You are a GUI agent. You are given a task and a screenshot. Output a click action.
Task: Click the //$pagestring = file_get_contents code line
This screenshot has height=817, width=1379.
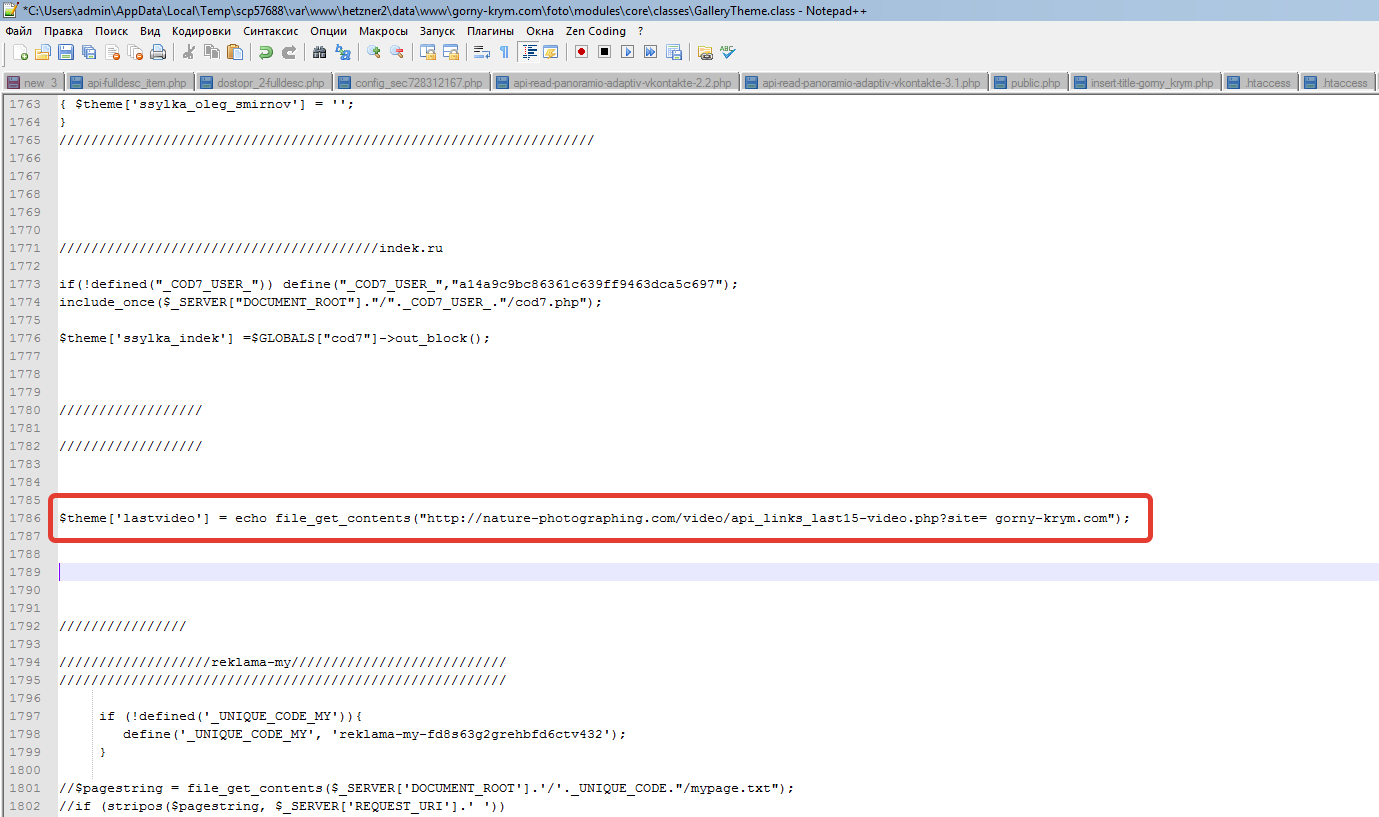427,788
